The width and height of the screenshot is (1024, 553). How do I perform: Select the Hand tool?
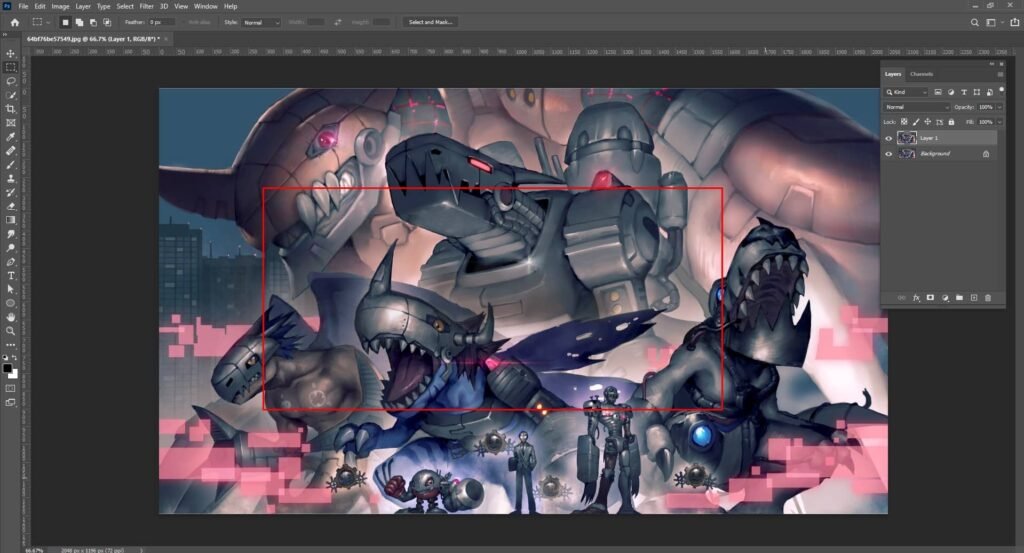click(x=10, y=317)
